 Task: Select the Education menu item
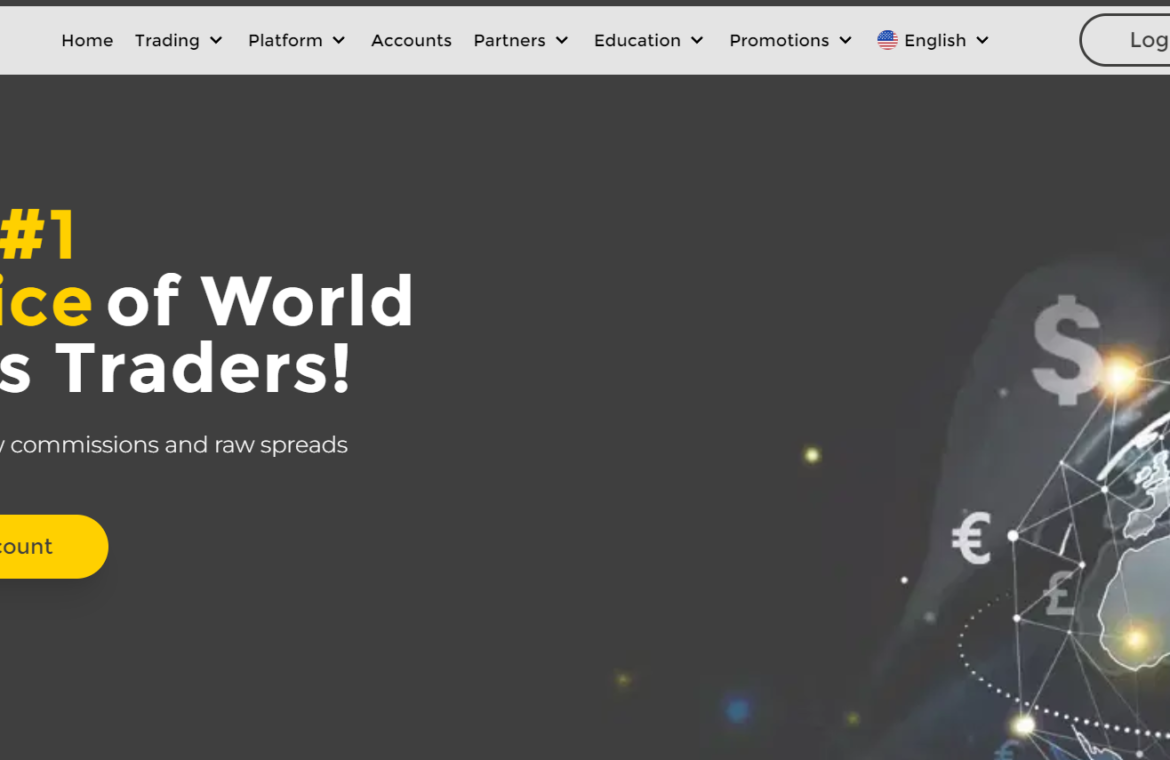pyautogui.click(x=648, y=40)
